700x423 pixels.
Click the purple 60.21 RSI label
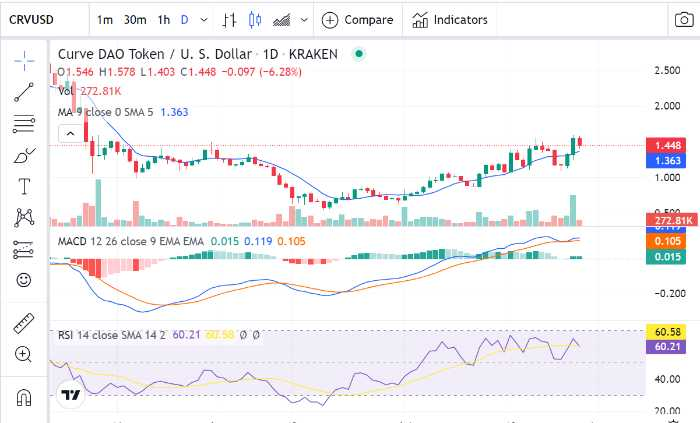point(666,347)
